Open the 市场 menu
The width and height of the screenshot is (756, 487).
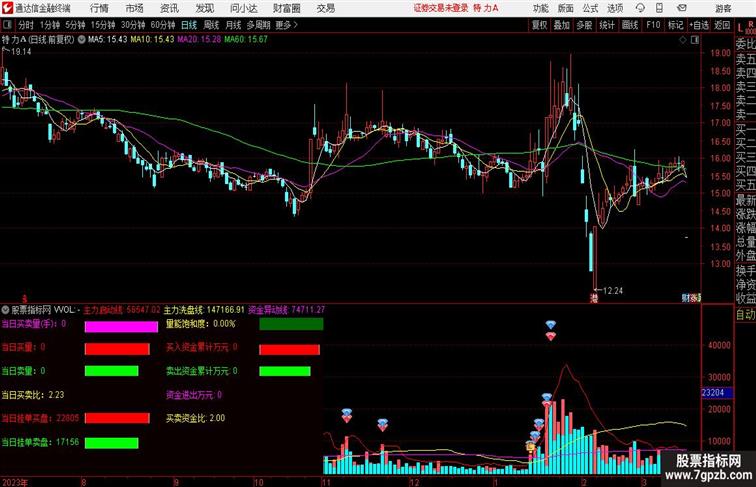[135, 8]
